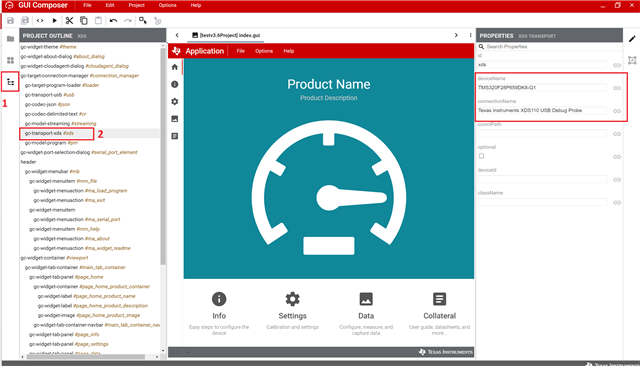Image resolution: width=640 pixels, height=366 pixels.
Task: Redo the last action
Action: (x=128, y=20)
